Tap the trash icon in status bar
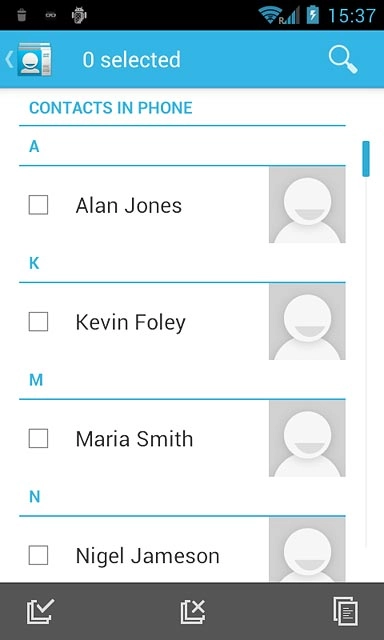This screenshot has height=640, width=384. [22, 16]
